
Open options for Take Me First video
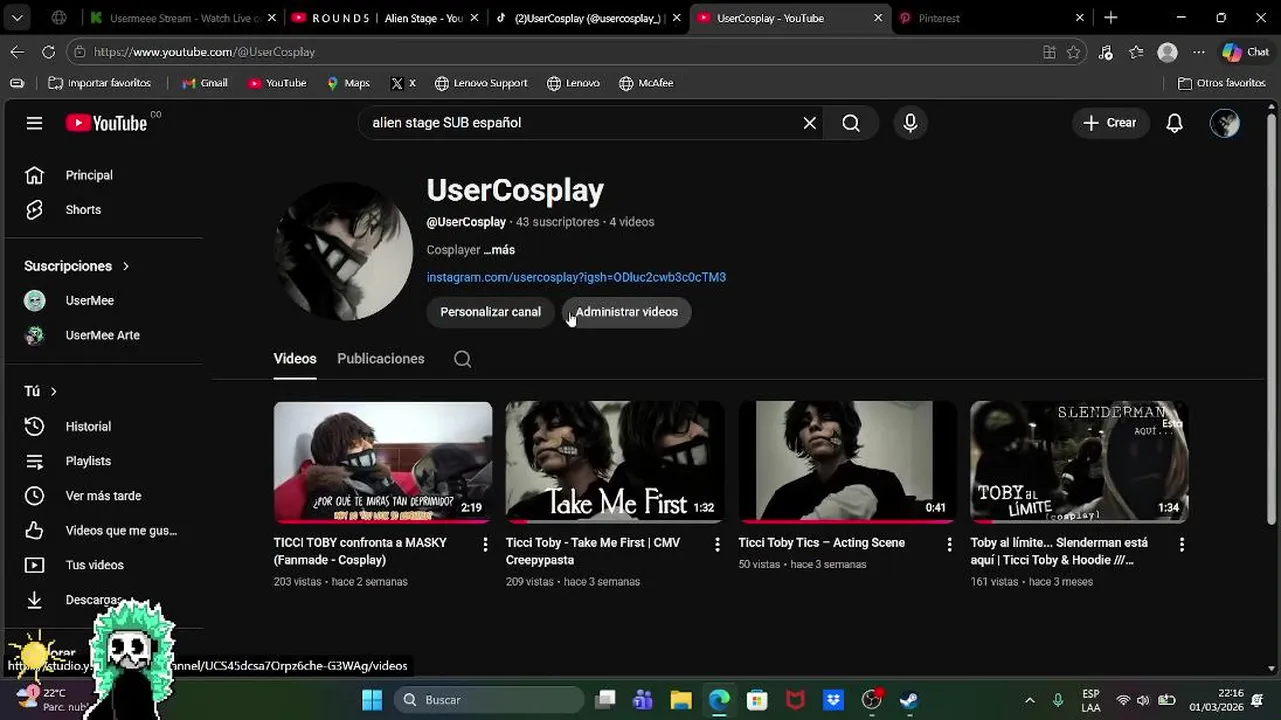click(717, 545)
